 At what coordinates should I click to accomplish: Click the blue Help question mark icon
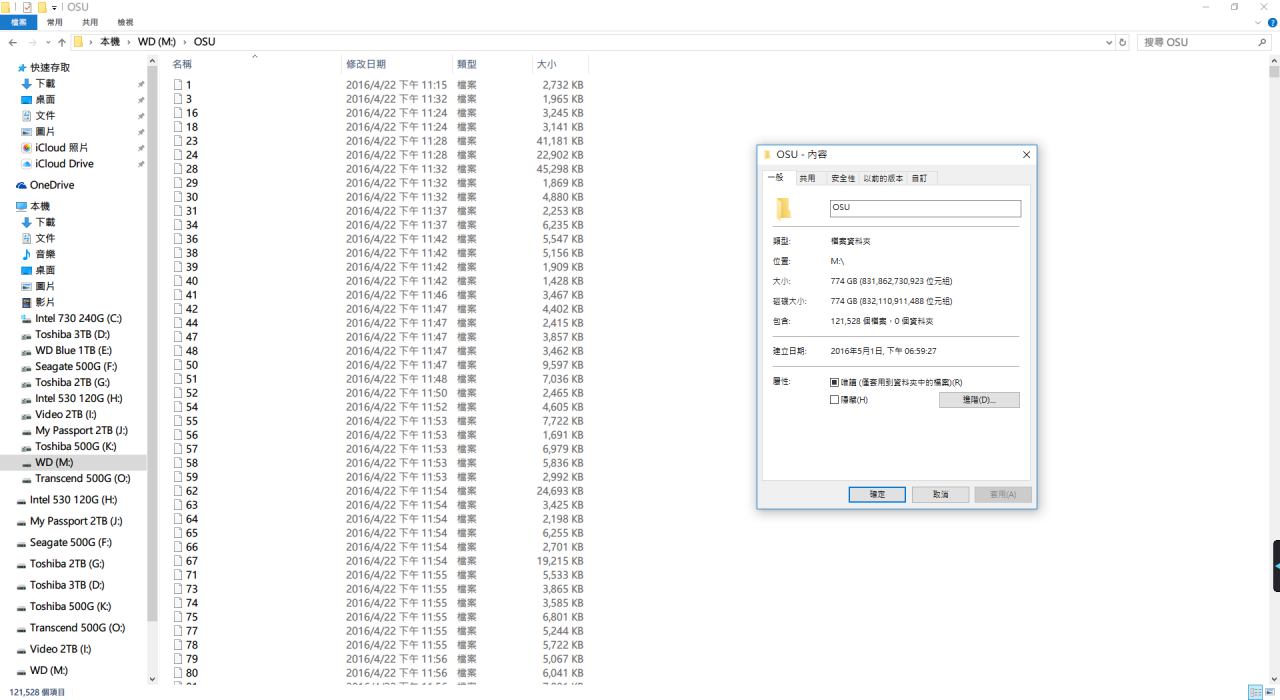point(1271,22)
